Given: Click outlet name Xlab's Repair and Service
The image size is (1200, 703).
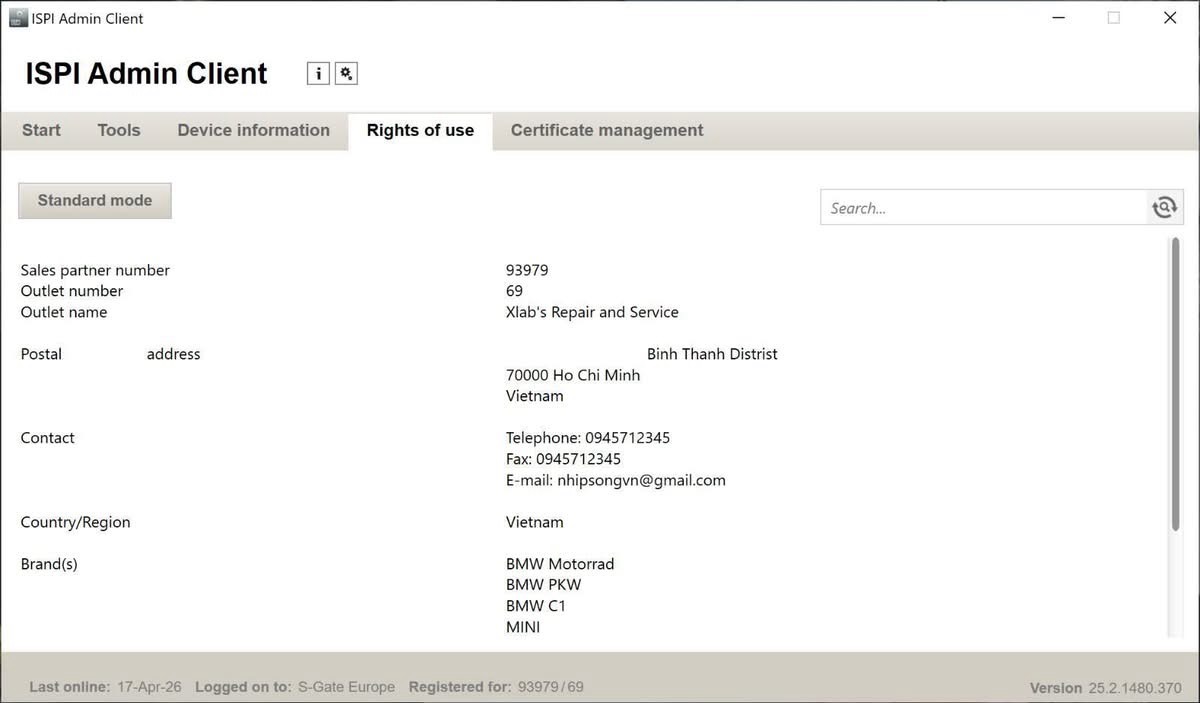Looking at the screenshot, I should [x=591, y=311].
